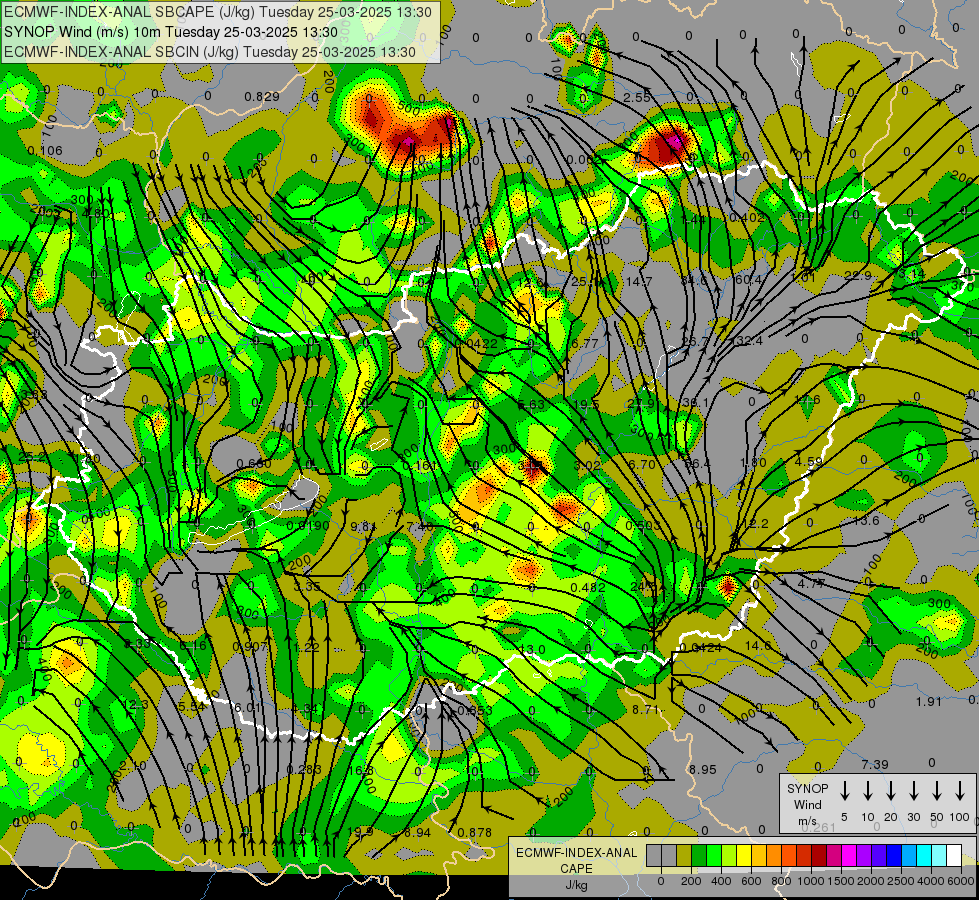
Task: Click the 30 m/s wind arrow in legend
Action: coord(914,791)
